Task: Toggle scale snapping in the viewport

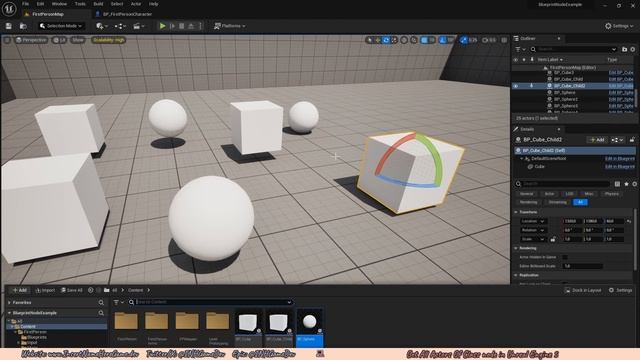Action: (x=463, y=40)
